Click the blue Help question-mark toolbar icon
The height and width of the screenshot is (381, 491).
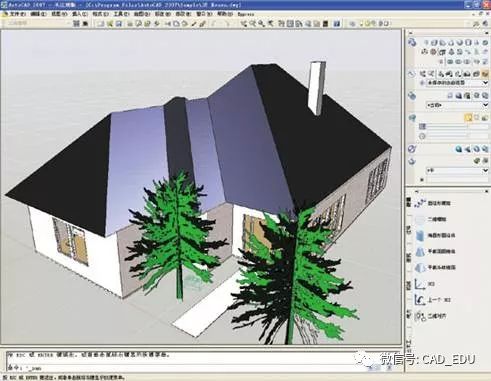(337, 24)
